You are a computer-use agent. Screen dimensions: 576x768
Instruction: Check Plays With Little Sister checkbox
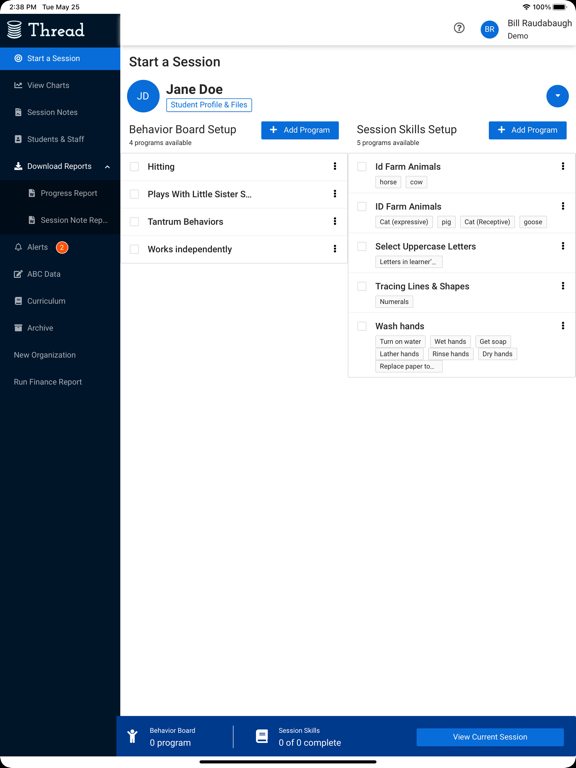134,194
